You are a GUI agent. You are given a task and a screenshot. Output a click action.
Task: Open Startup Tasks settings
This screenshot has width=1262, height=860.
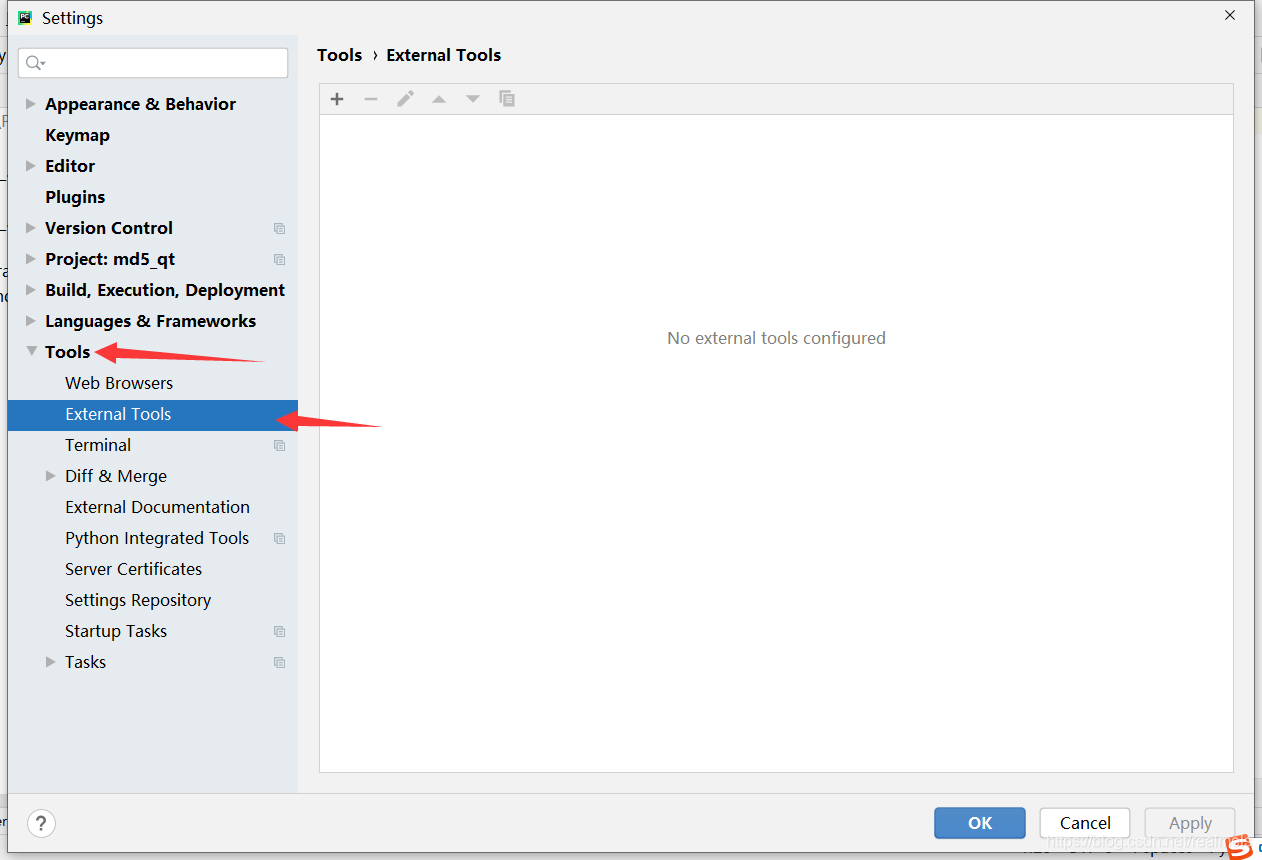[116, 631]
